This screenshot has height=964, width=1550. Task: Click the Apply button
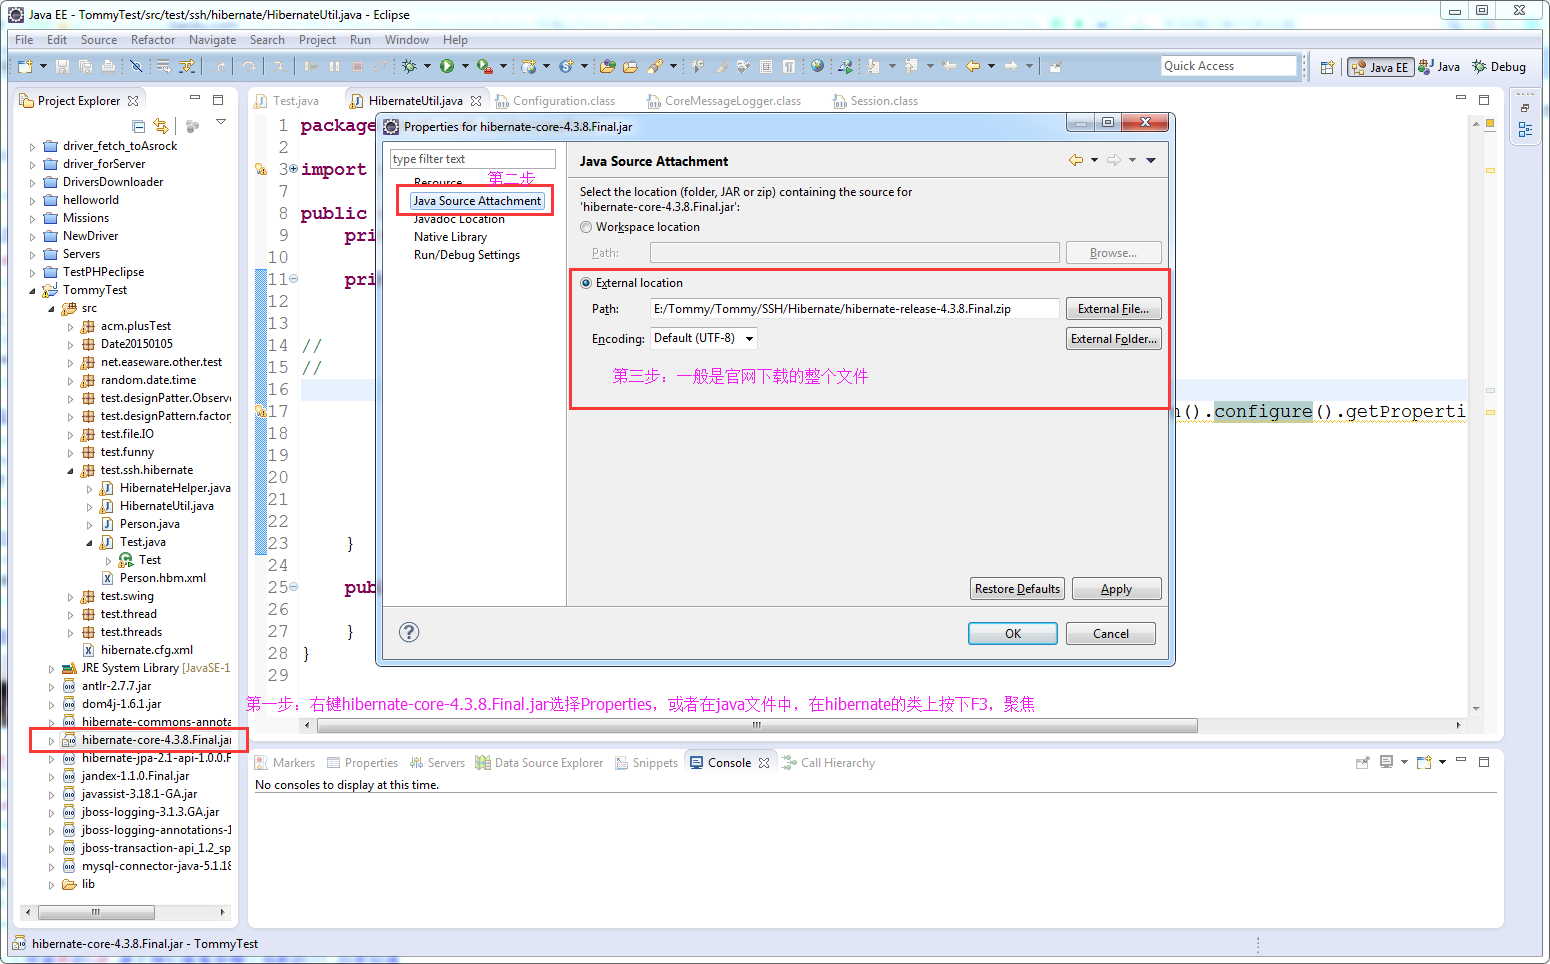1116,589
